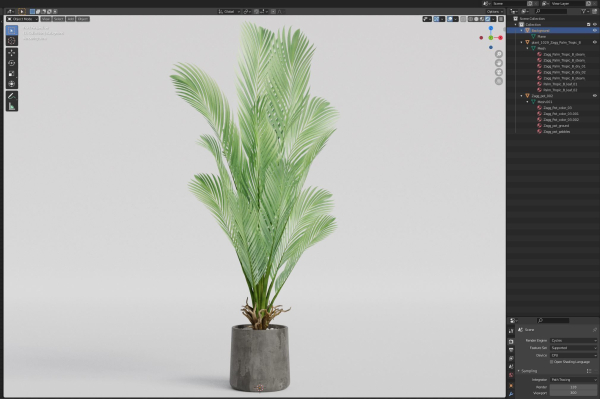Viewport: 600px width, 399px height.
Task: Exclude Collection from view layer checkbox
Action: coord(589,24)
